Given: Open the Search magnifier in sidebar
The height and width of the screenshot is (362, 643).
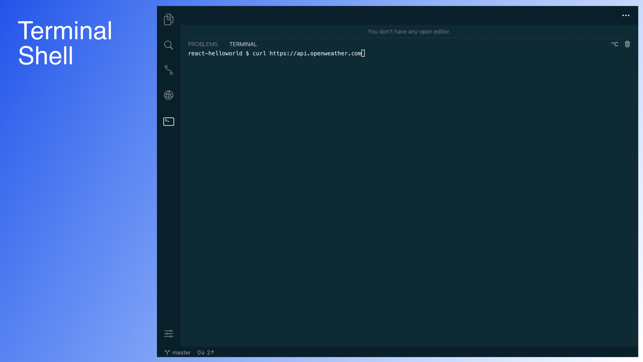Looking at the screenshot, I should [x=169, y=45].
